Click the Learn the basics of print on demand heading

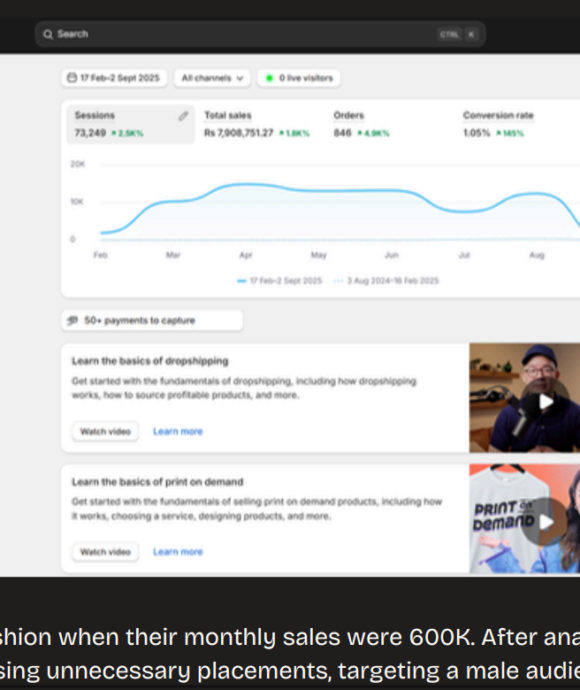click(x=158, y=482)
